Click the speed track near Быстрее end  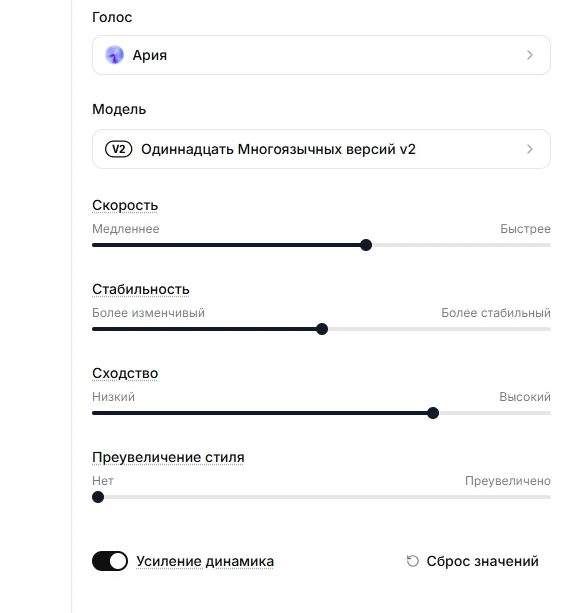click(x=540, y=245)
